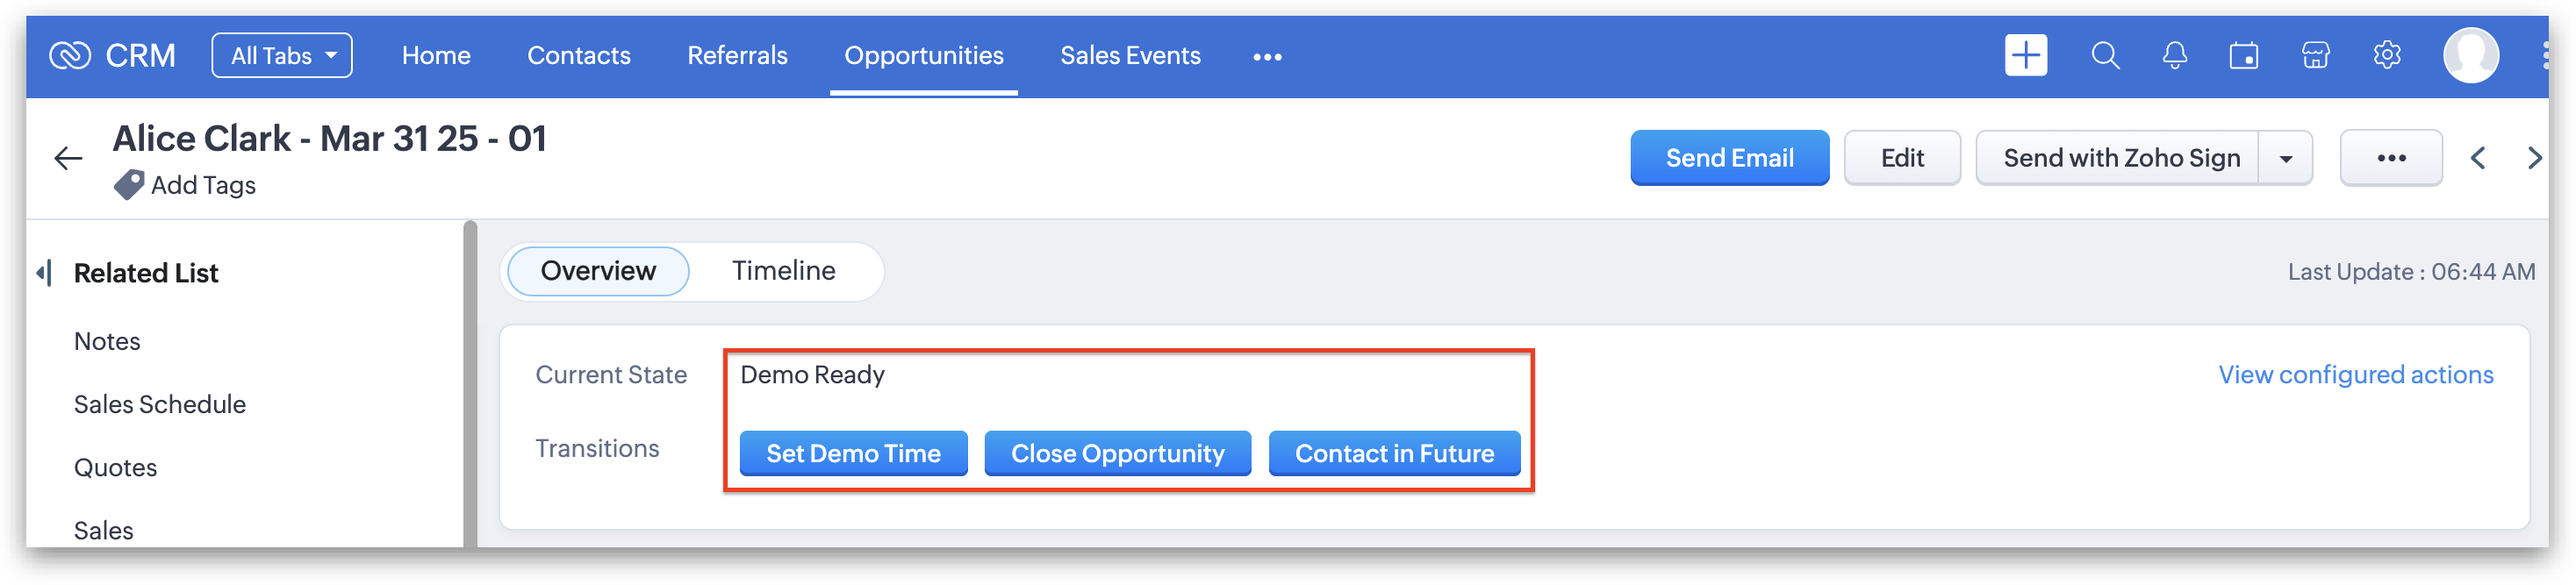Screen dimensions: 2576x585
Task: Open View configured actions link
Action: pos(2355,375)
